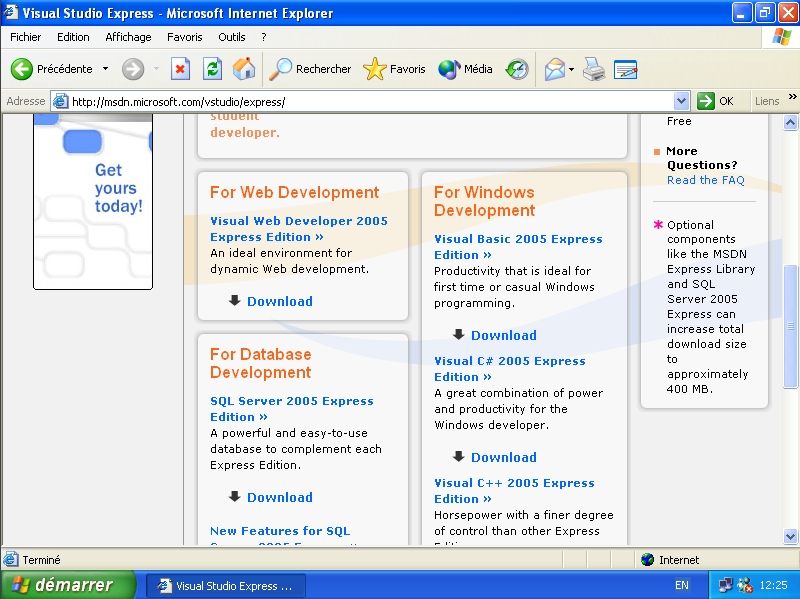800x599 pixels.
Task: Expand the address bar URL dropdown
Action: click(x=682, y=101)
